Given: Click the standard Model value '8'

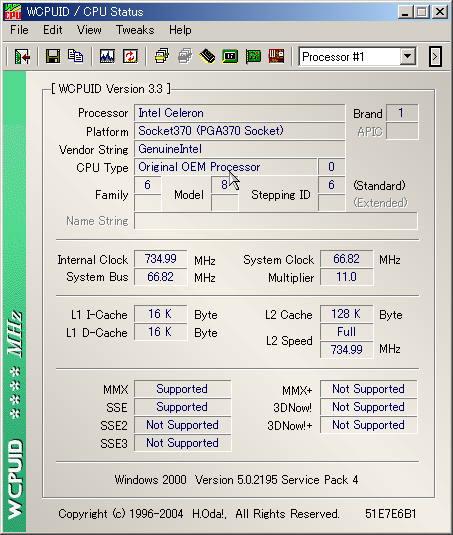Looking at the screenshot, I should click(224, 185).
